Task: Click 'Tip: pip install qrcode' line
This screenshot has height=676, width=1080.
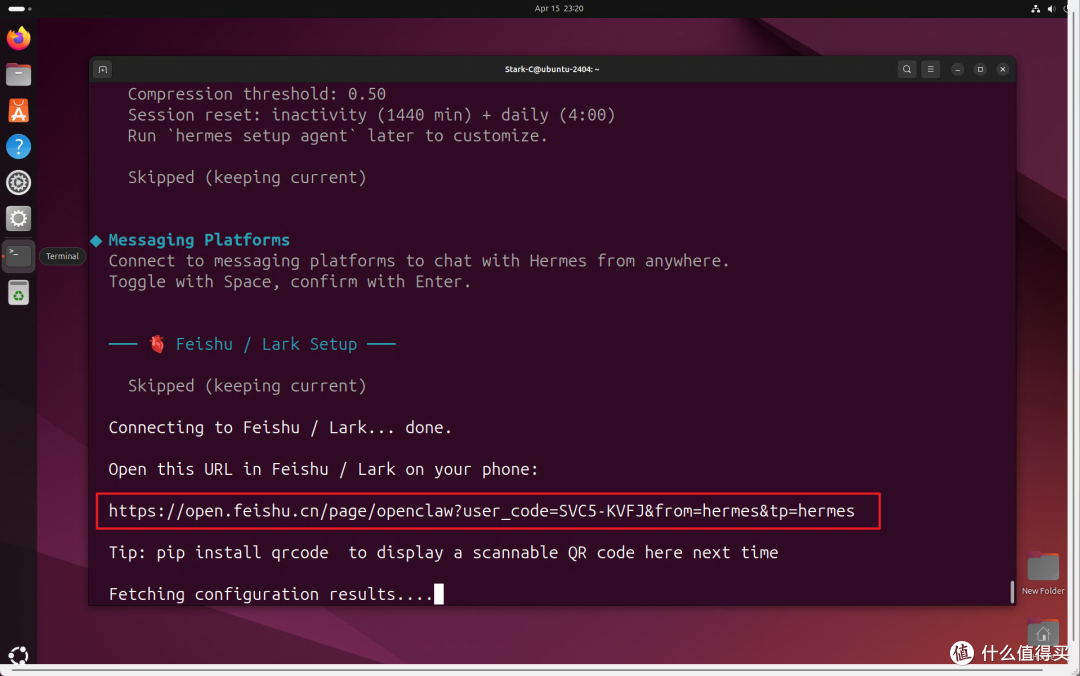Action: point(443,553)
